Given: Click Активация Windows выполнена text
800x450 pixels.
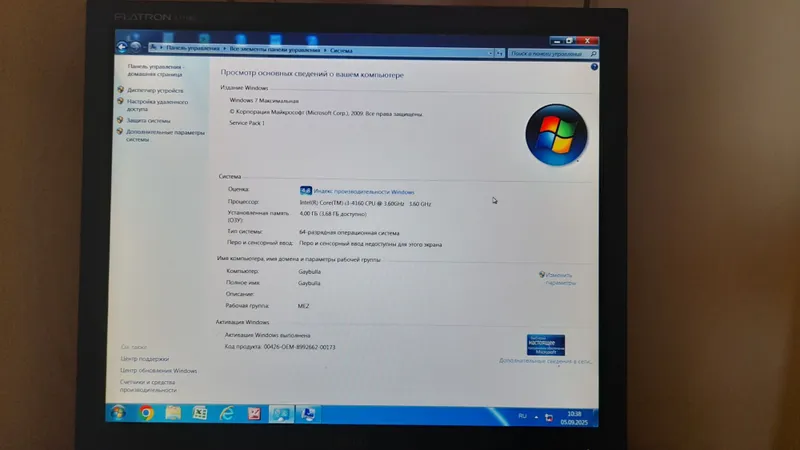Looking at the screenshot, I should pyautogui.click(x=267, y=335).
